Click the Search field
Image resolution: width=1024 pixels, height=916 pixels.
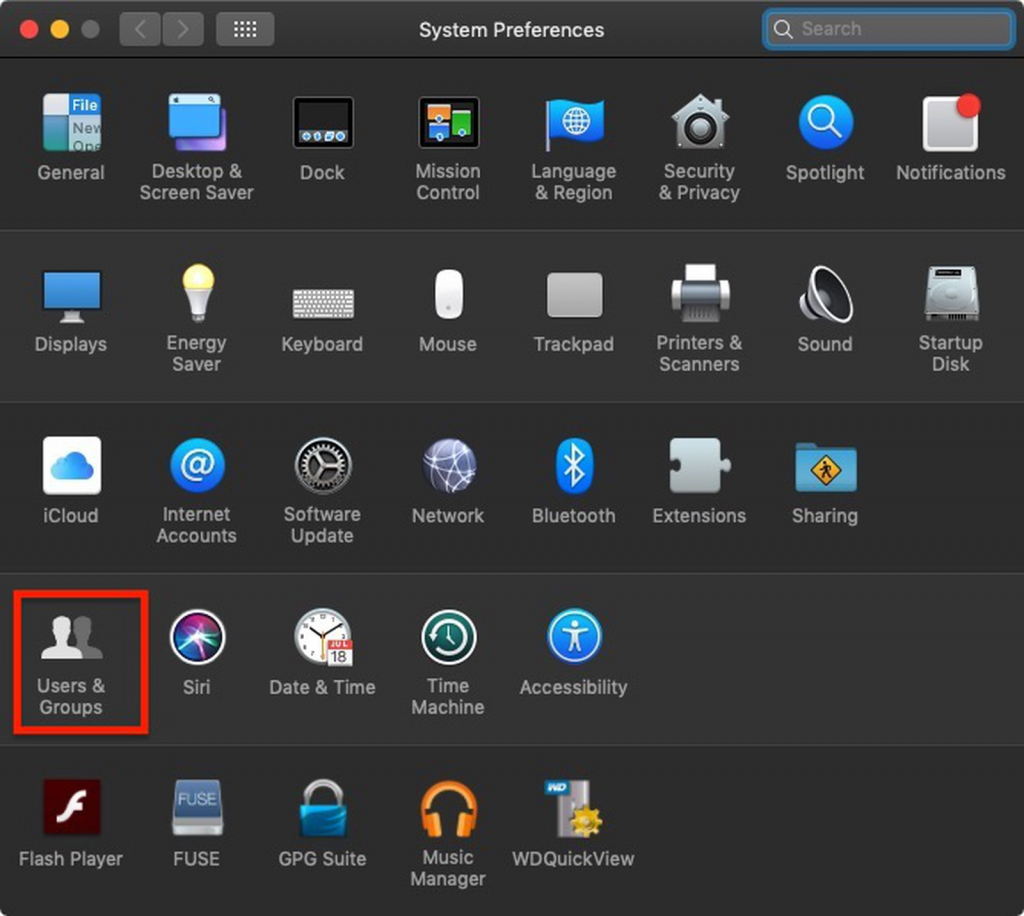click(x=889, y=29)
